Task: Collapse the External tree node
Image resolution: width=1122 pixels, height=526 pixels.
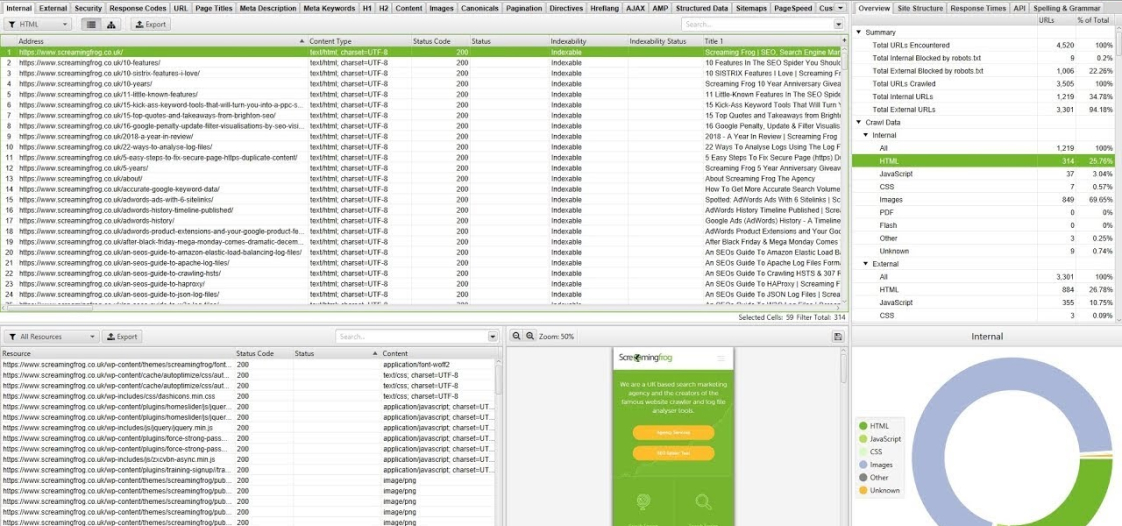Action: point(865,264)
